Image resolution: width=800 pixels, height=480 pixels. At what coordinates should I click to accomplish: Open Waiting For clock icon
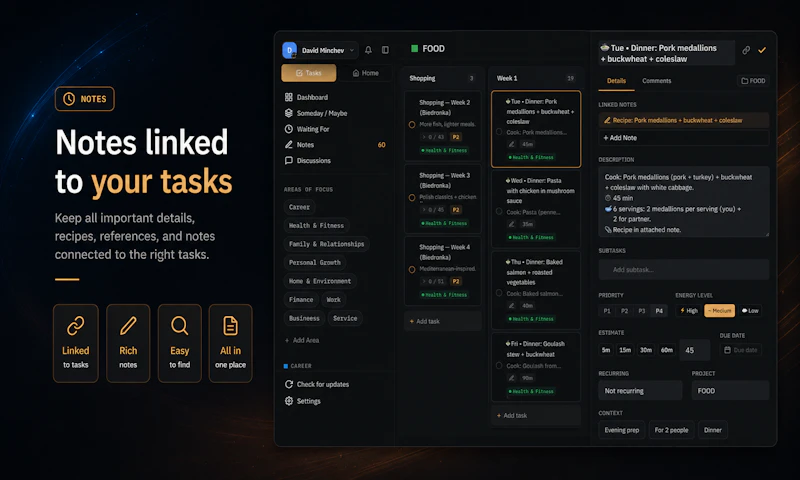289,129
